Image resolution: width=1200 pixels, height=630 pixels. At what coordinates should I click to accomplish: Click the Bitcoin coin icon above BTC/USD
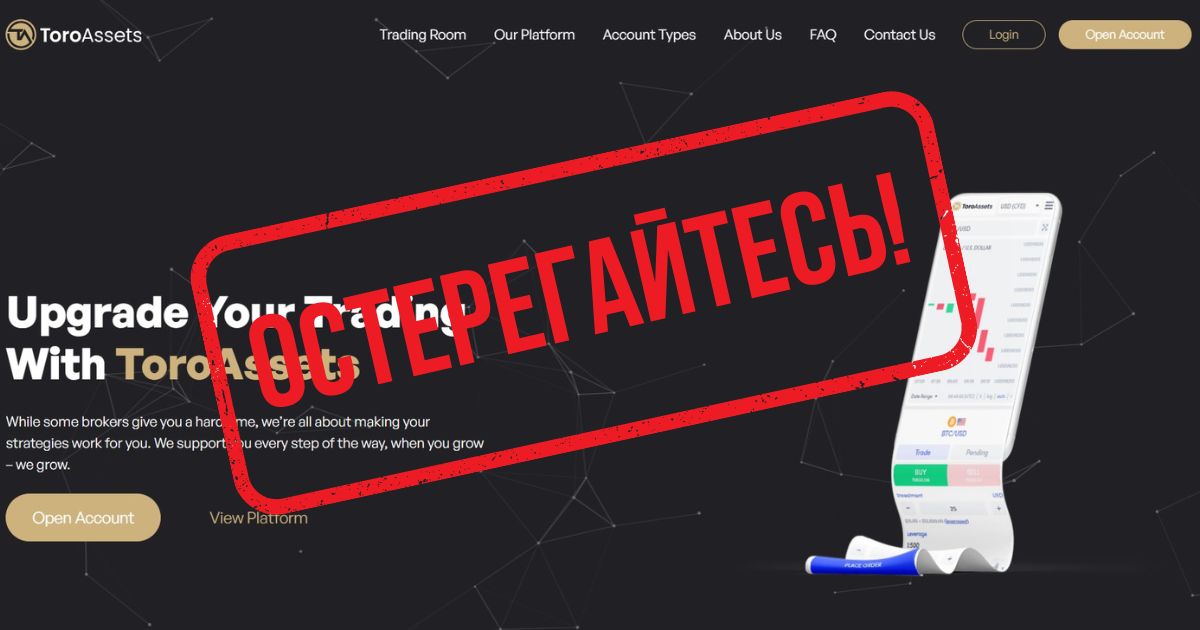[951, 421]
